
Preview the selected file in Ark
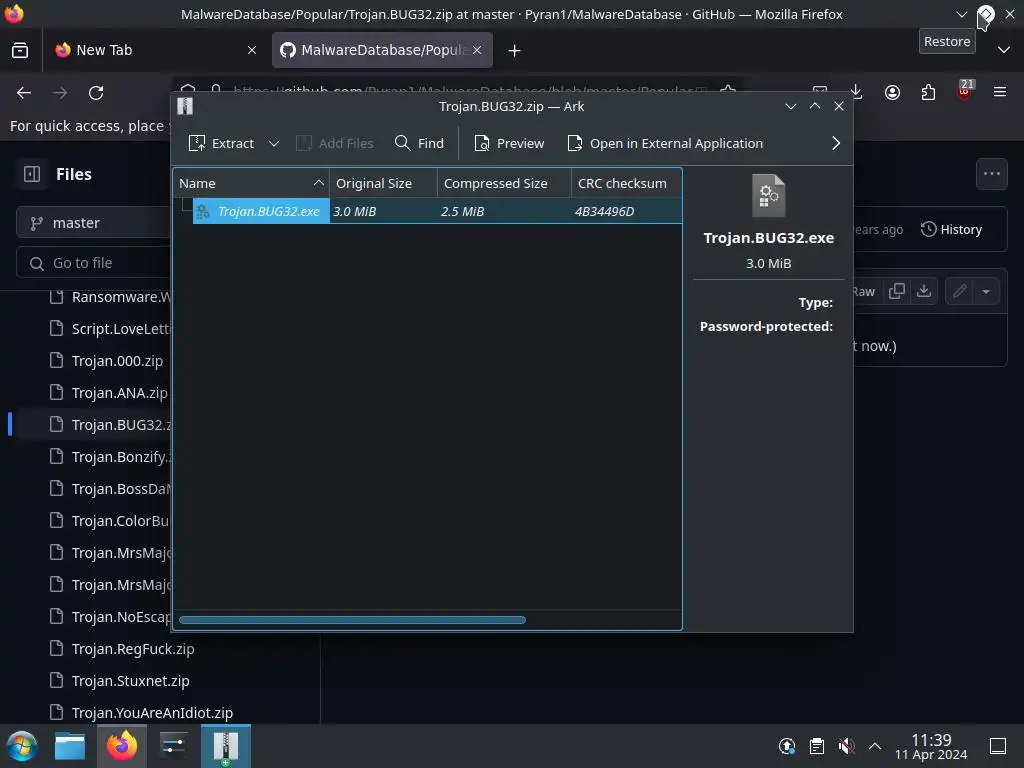pos(509,143)
